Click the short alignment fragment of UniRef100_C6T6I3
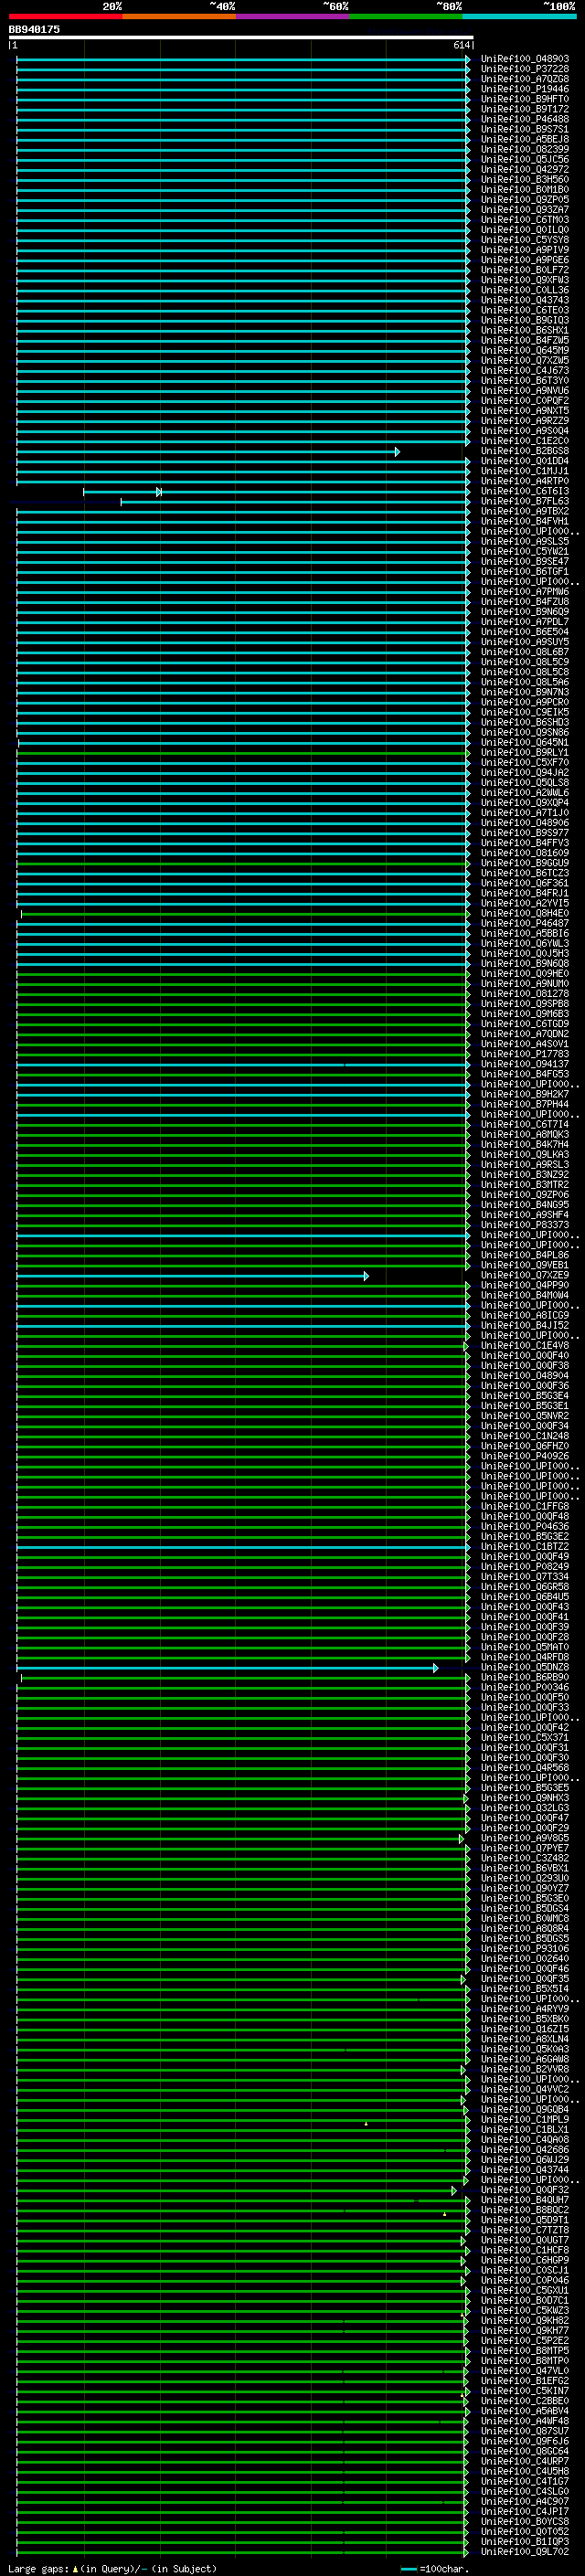 point(122,492)
